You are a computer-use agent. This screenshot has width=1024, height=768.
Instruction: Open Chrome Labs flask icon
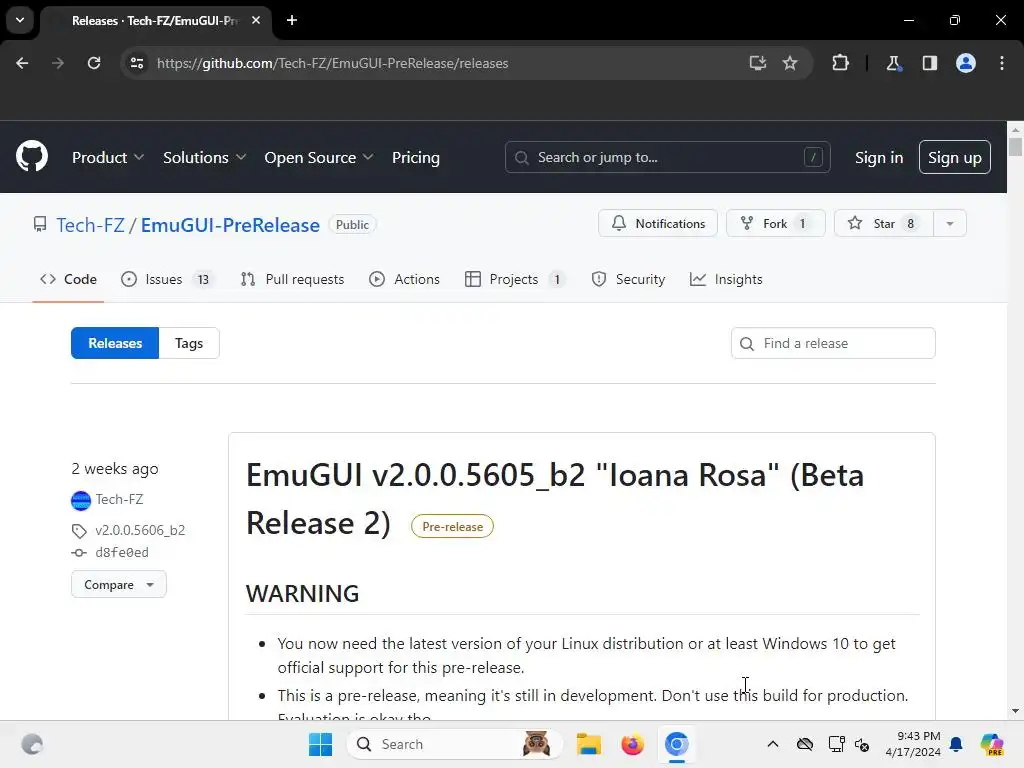[x=893, y=63]
